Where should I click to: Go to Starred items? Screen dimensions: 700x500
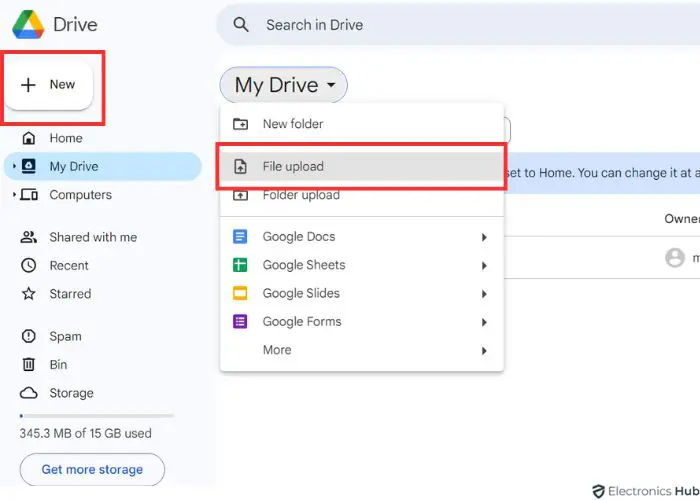70,294
